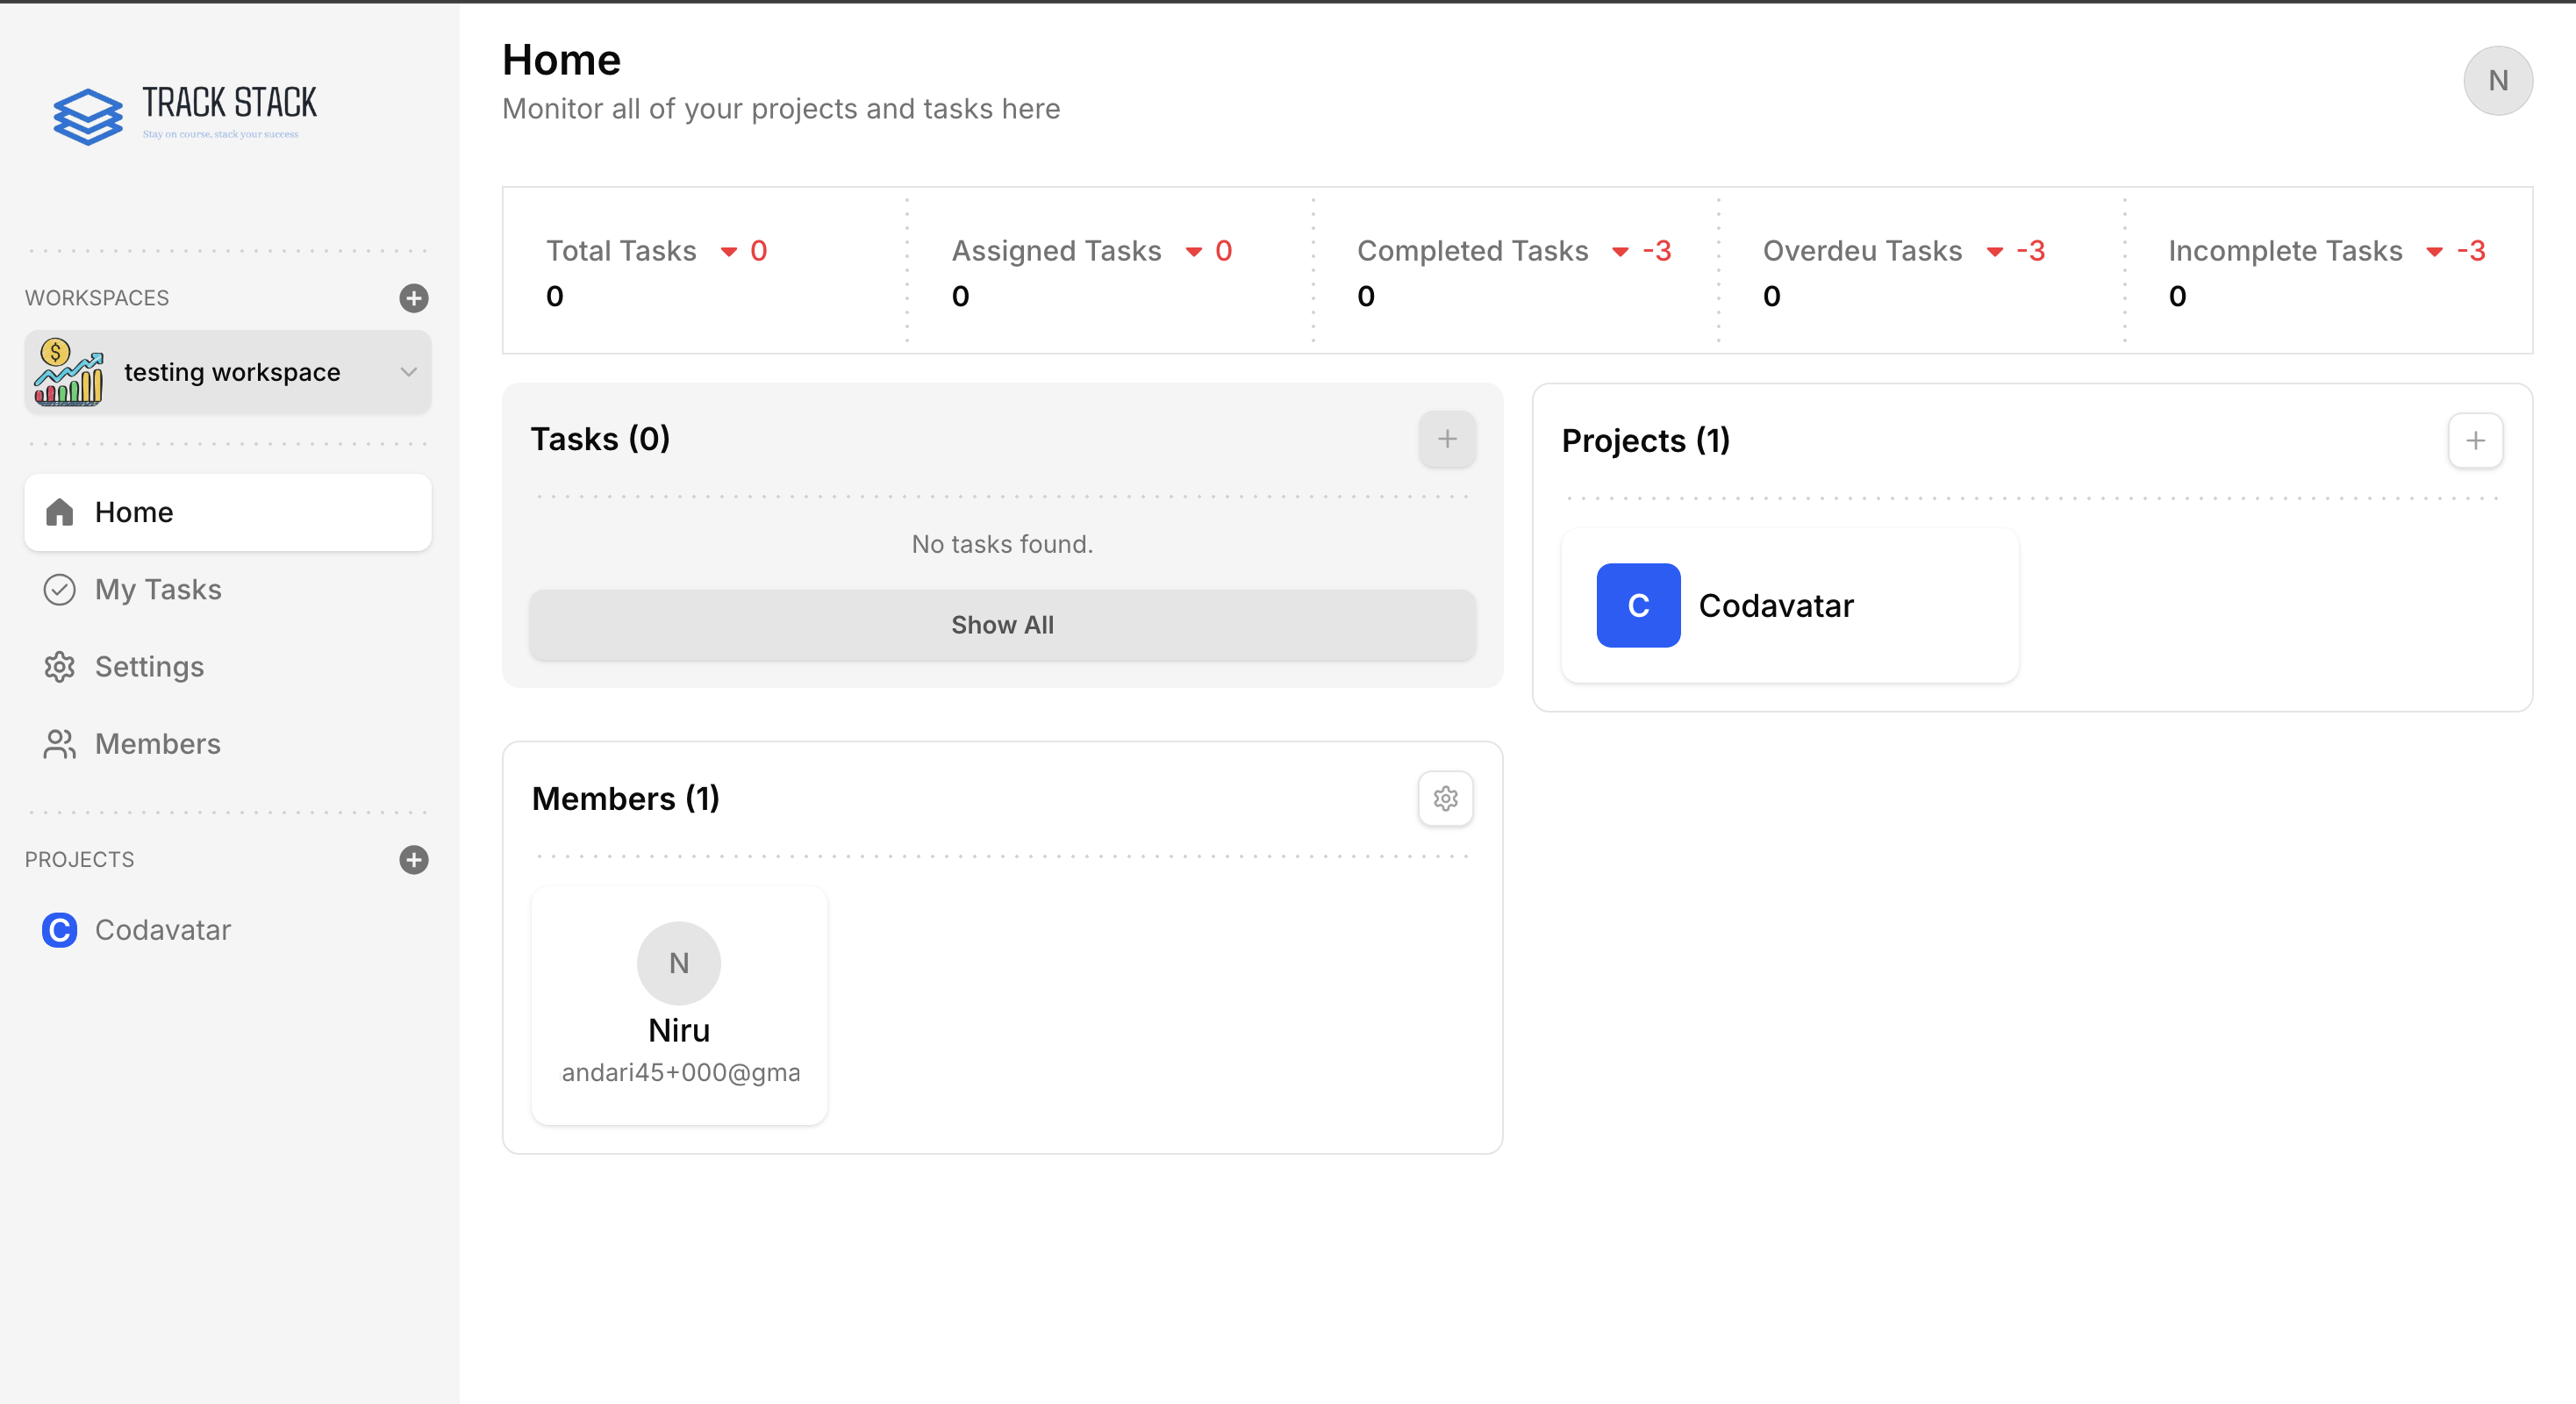Open Members settings gear icon

(x=1445, y=798)
